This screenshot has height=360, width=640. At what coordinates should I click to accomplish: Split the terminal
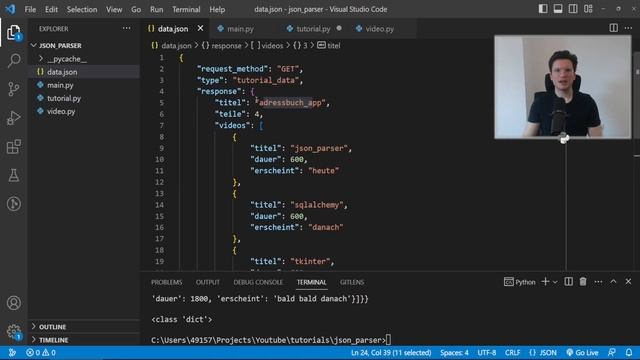click(x=568, y=282)
